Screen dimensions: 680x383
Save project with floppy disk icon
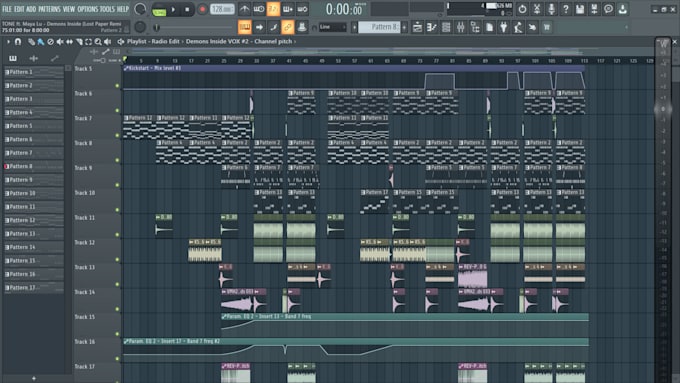coord(580,9)
